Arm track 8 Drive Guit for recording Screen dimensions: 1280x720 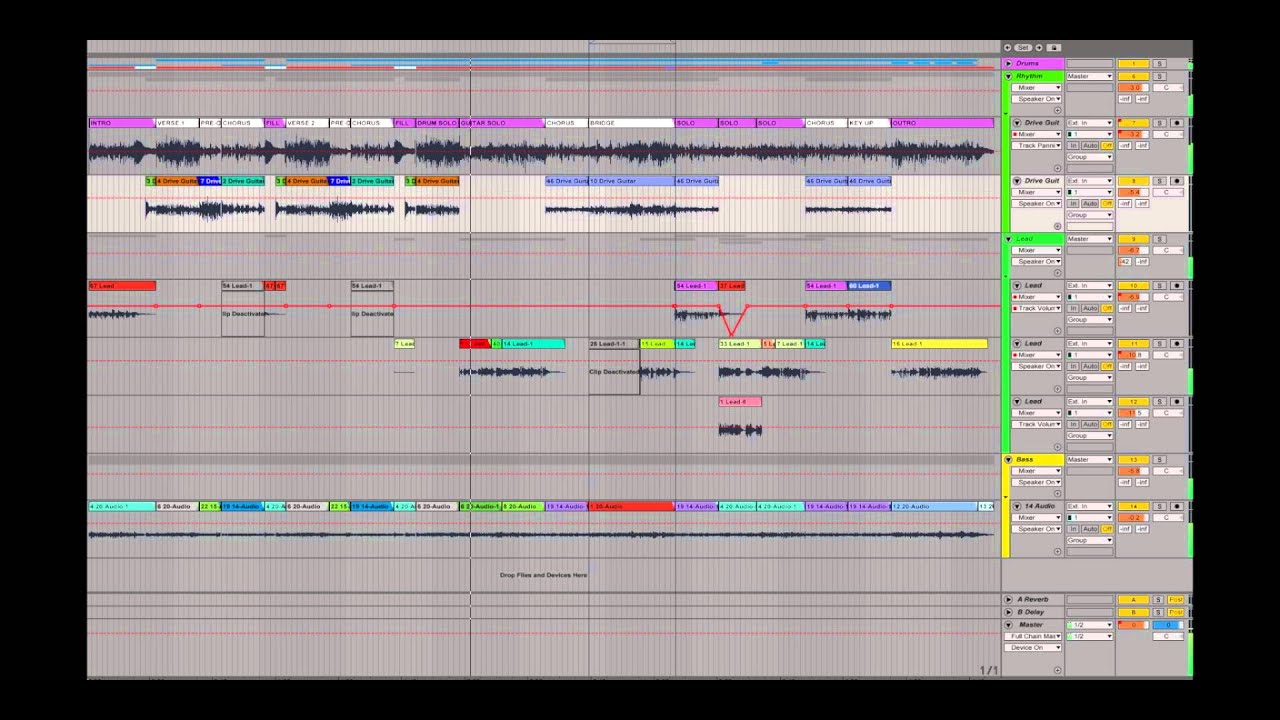click(1177, 181)
